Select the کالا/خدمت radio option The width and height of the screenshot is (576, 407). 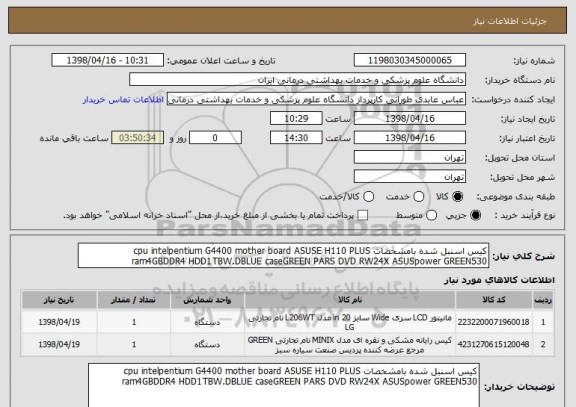click(368, 197)
